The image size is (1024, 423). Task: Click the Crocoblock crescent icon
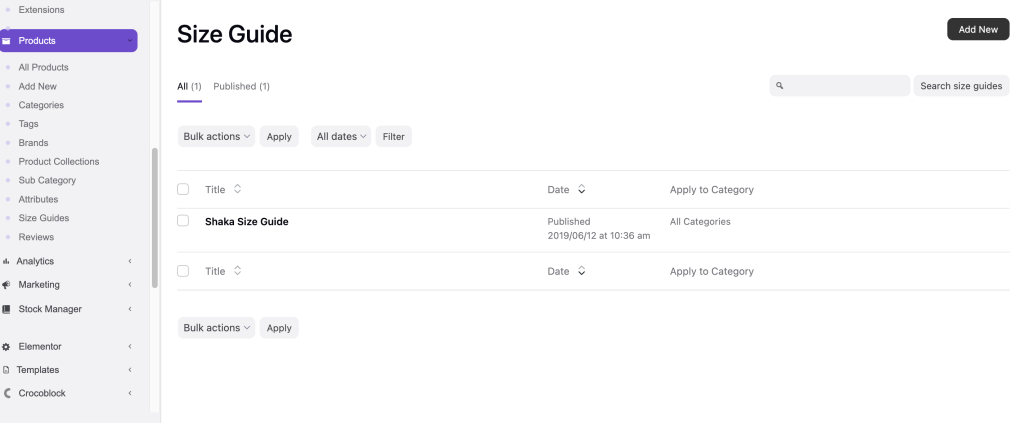point(7,394)
